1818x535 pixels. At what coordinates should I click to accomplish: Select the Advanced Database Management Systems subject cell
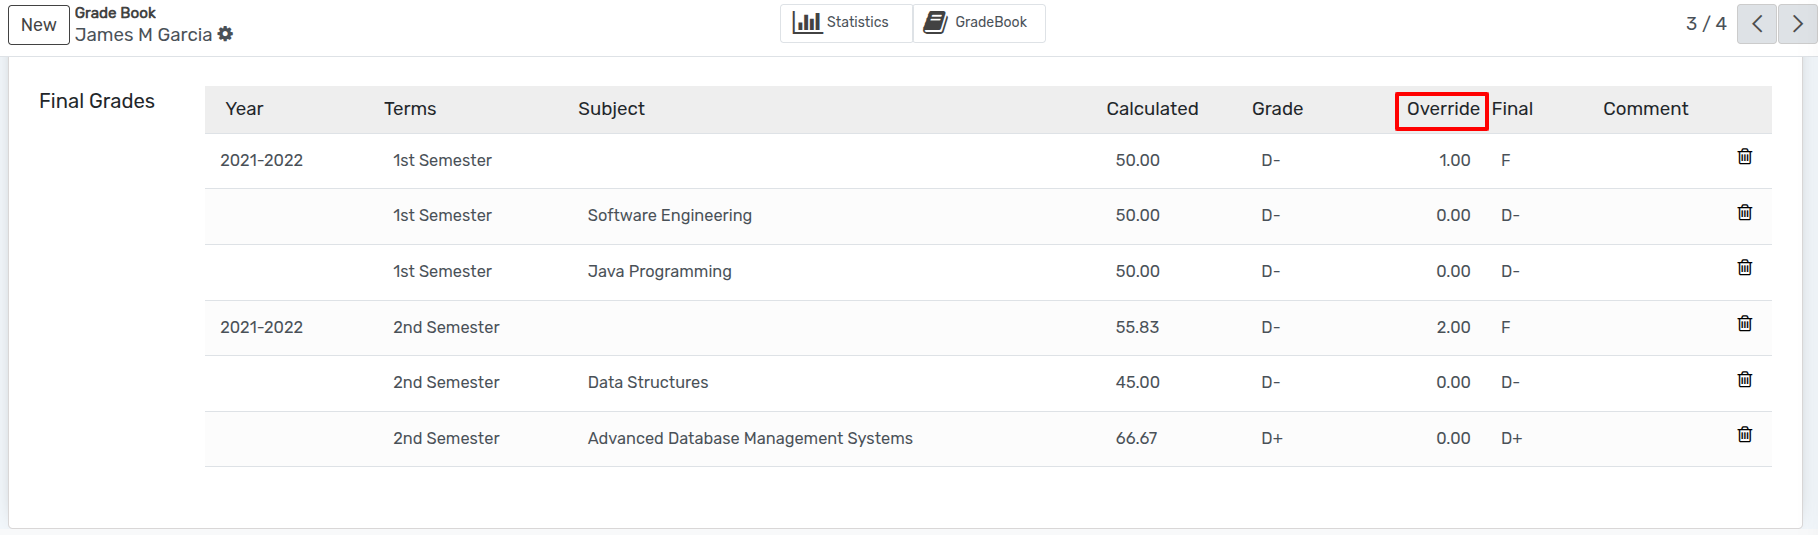(750, 438)
